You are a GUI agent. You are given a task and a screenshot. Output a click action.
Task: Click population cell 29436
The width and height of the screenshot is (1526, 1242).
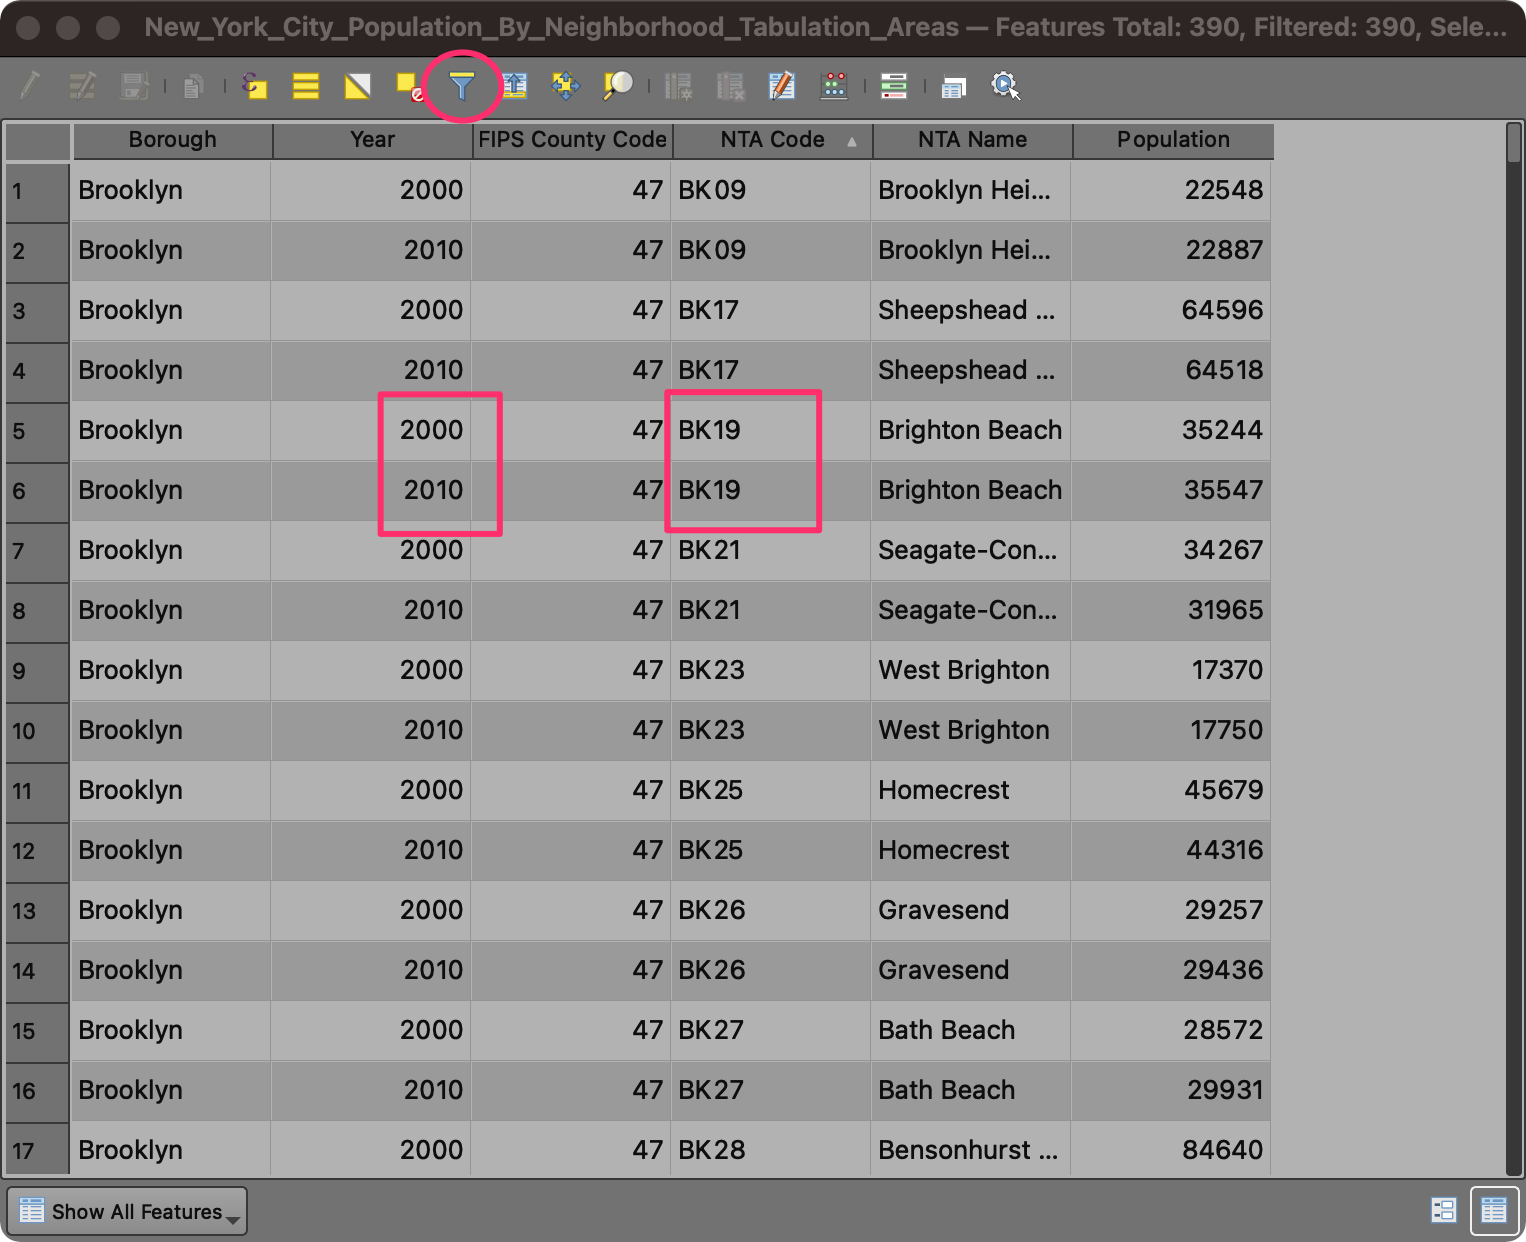pos(1171,971)
